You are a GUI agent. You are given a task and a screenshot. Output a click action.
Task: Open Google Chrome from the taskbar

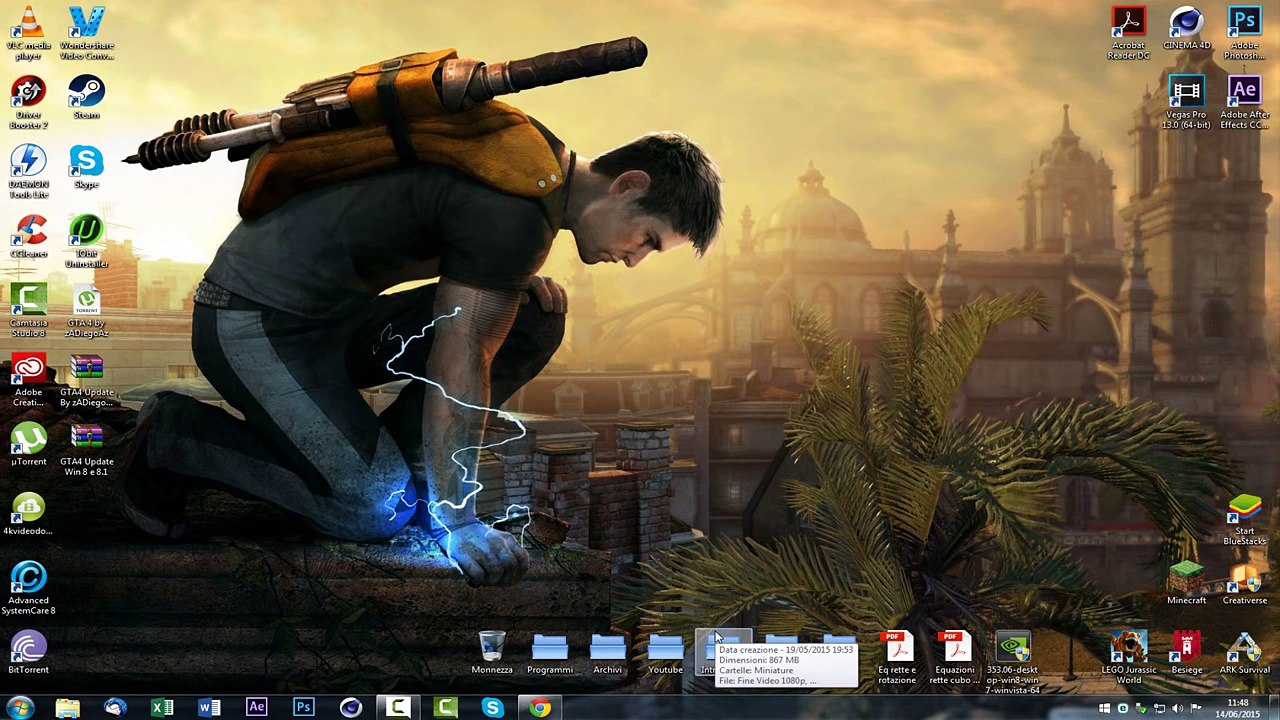tap(540, 708)
